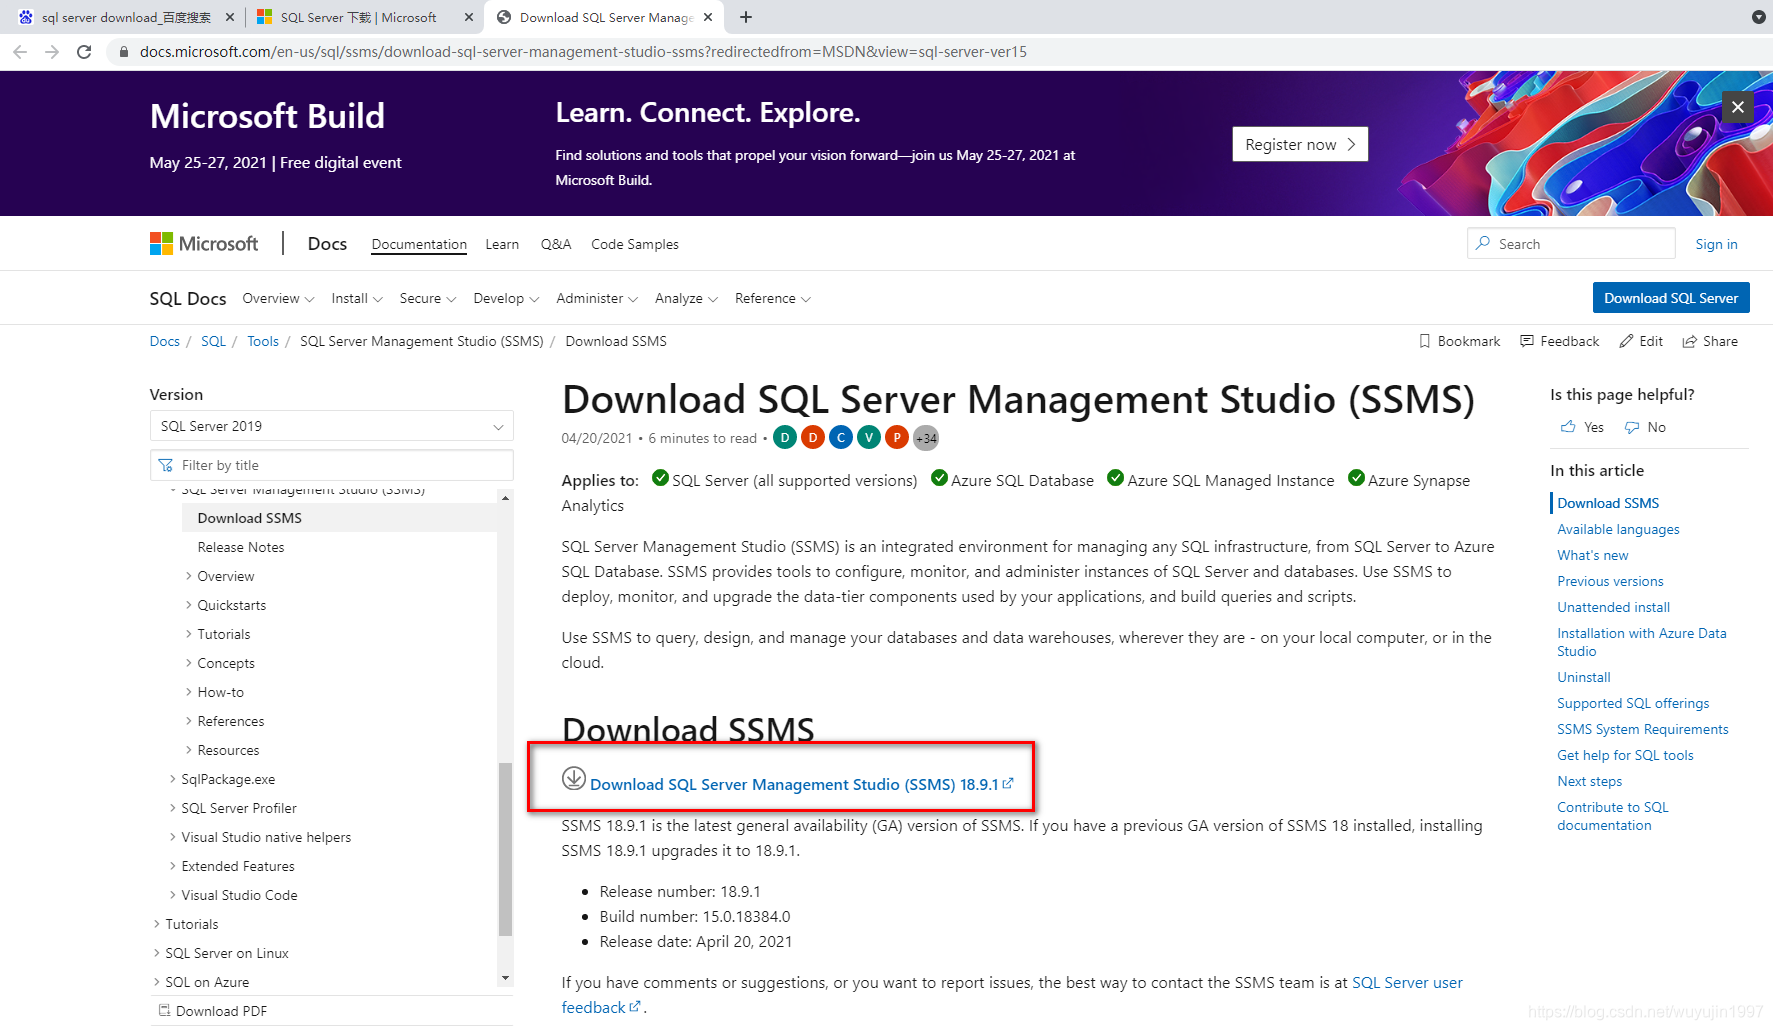Expand Quickstarts in the sidebar tree
This screenshot has width=1773, height=1030.
(x=189, y=605)
